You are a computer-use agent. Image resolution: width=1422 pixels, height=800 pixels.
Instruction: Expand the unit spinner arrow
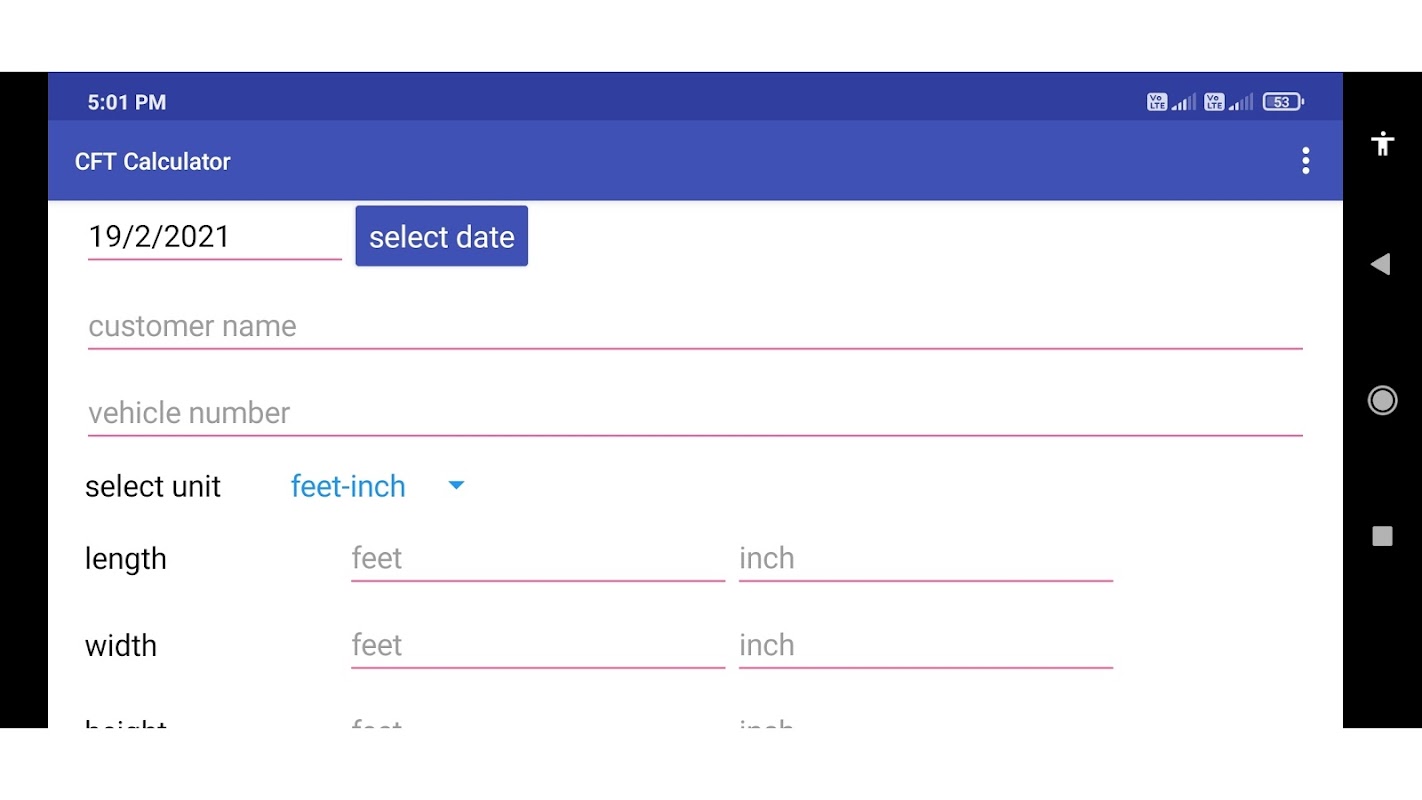click(x=456, y=486)
